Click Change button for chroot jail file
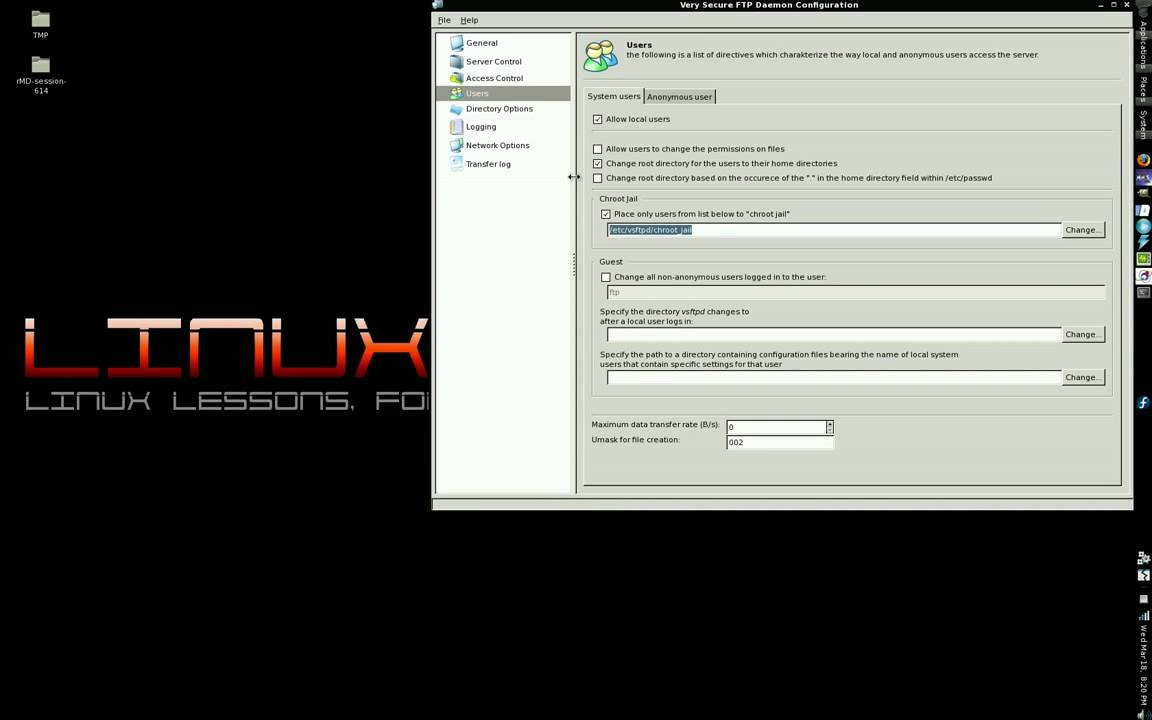The image size is (1152, 720). pos(1083,230)
